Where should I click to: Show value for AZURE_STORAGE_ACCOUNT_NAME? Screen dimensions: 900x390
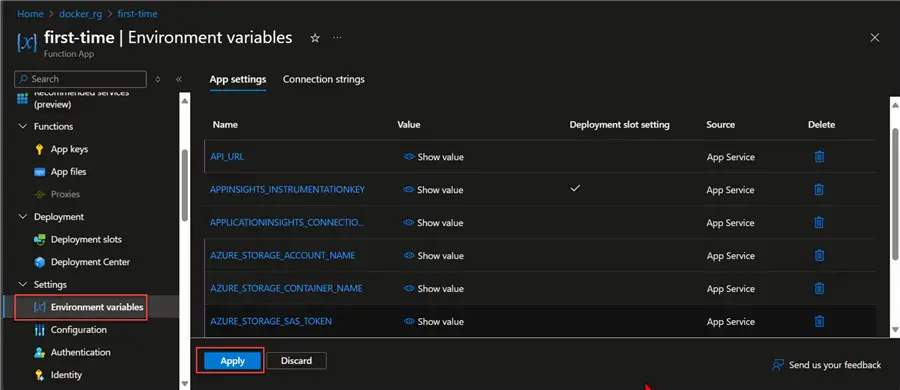(x=433, y=256)
